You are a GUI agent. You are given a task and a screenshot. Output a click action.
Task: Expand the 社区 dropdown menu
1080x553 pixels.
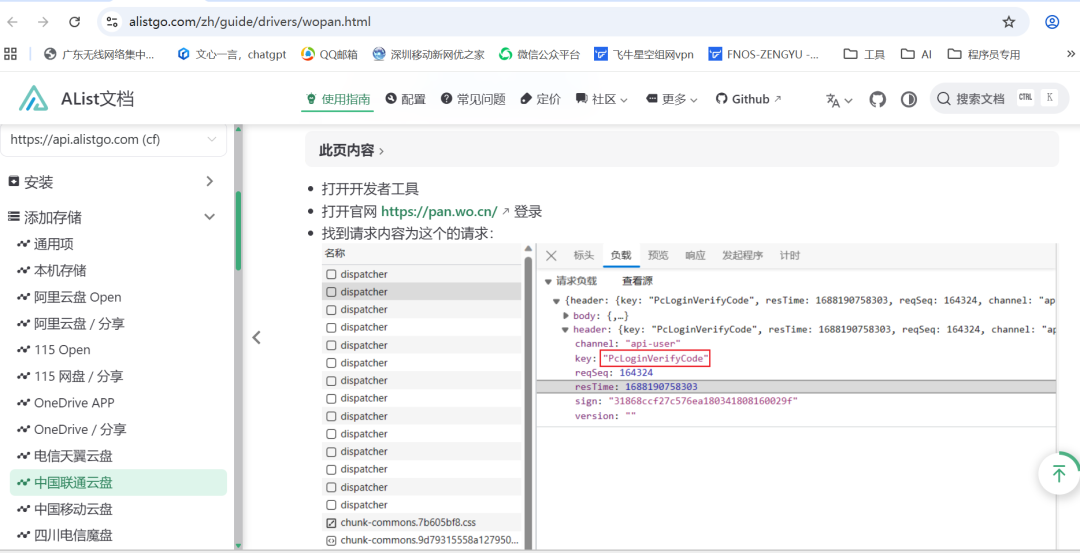tap(602, 99)
